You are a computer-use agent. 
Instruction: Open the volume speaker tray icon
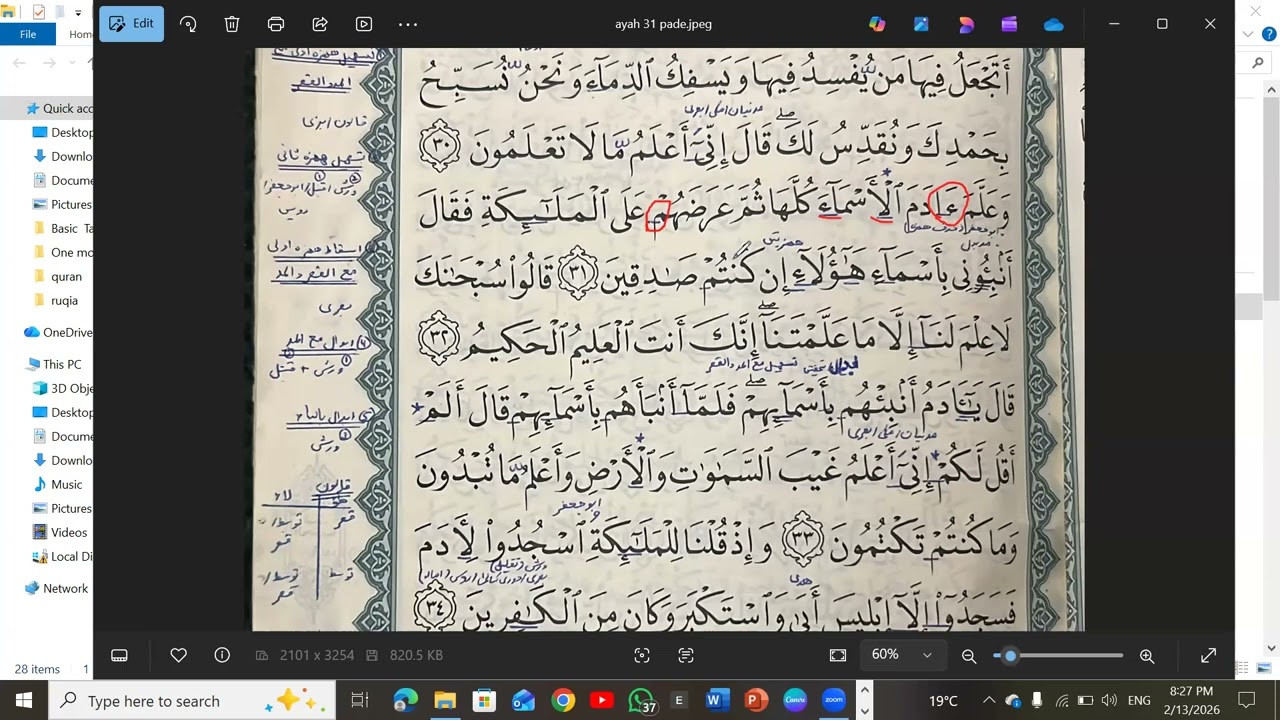1109,700
